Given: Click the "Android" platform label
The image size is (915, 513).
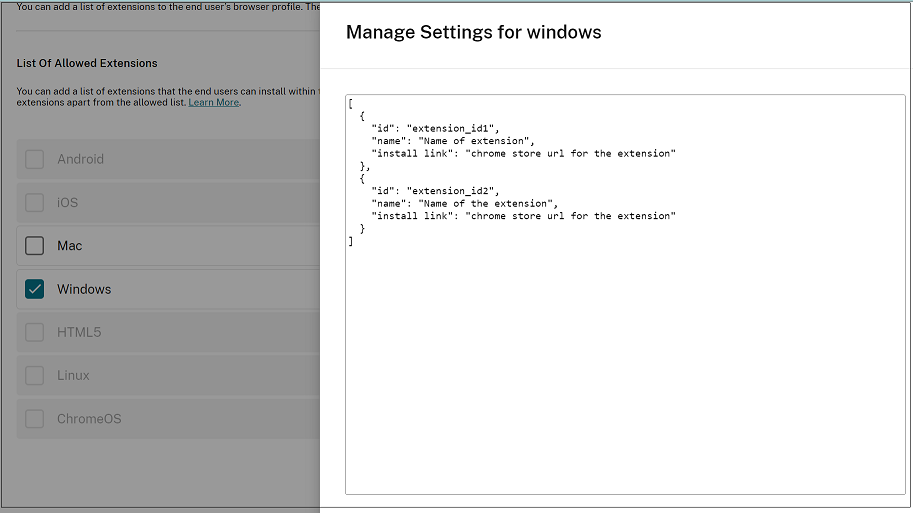Looking at the screenshot, I should tap(80, 159).
